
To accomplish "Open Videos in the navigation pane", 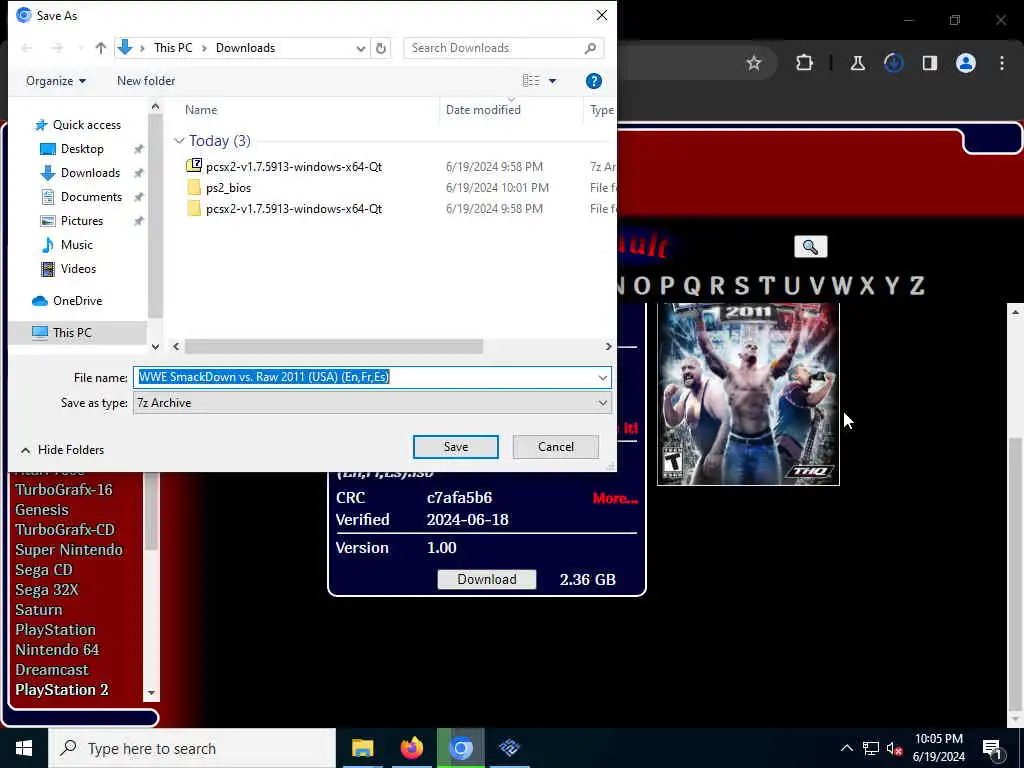I will [78, 268].
